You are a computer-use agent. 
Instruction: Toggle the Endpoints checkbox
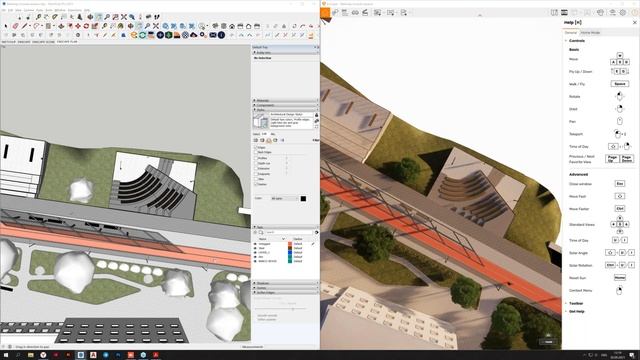pos(256,174)
